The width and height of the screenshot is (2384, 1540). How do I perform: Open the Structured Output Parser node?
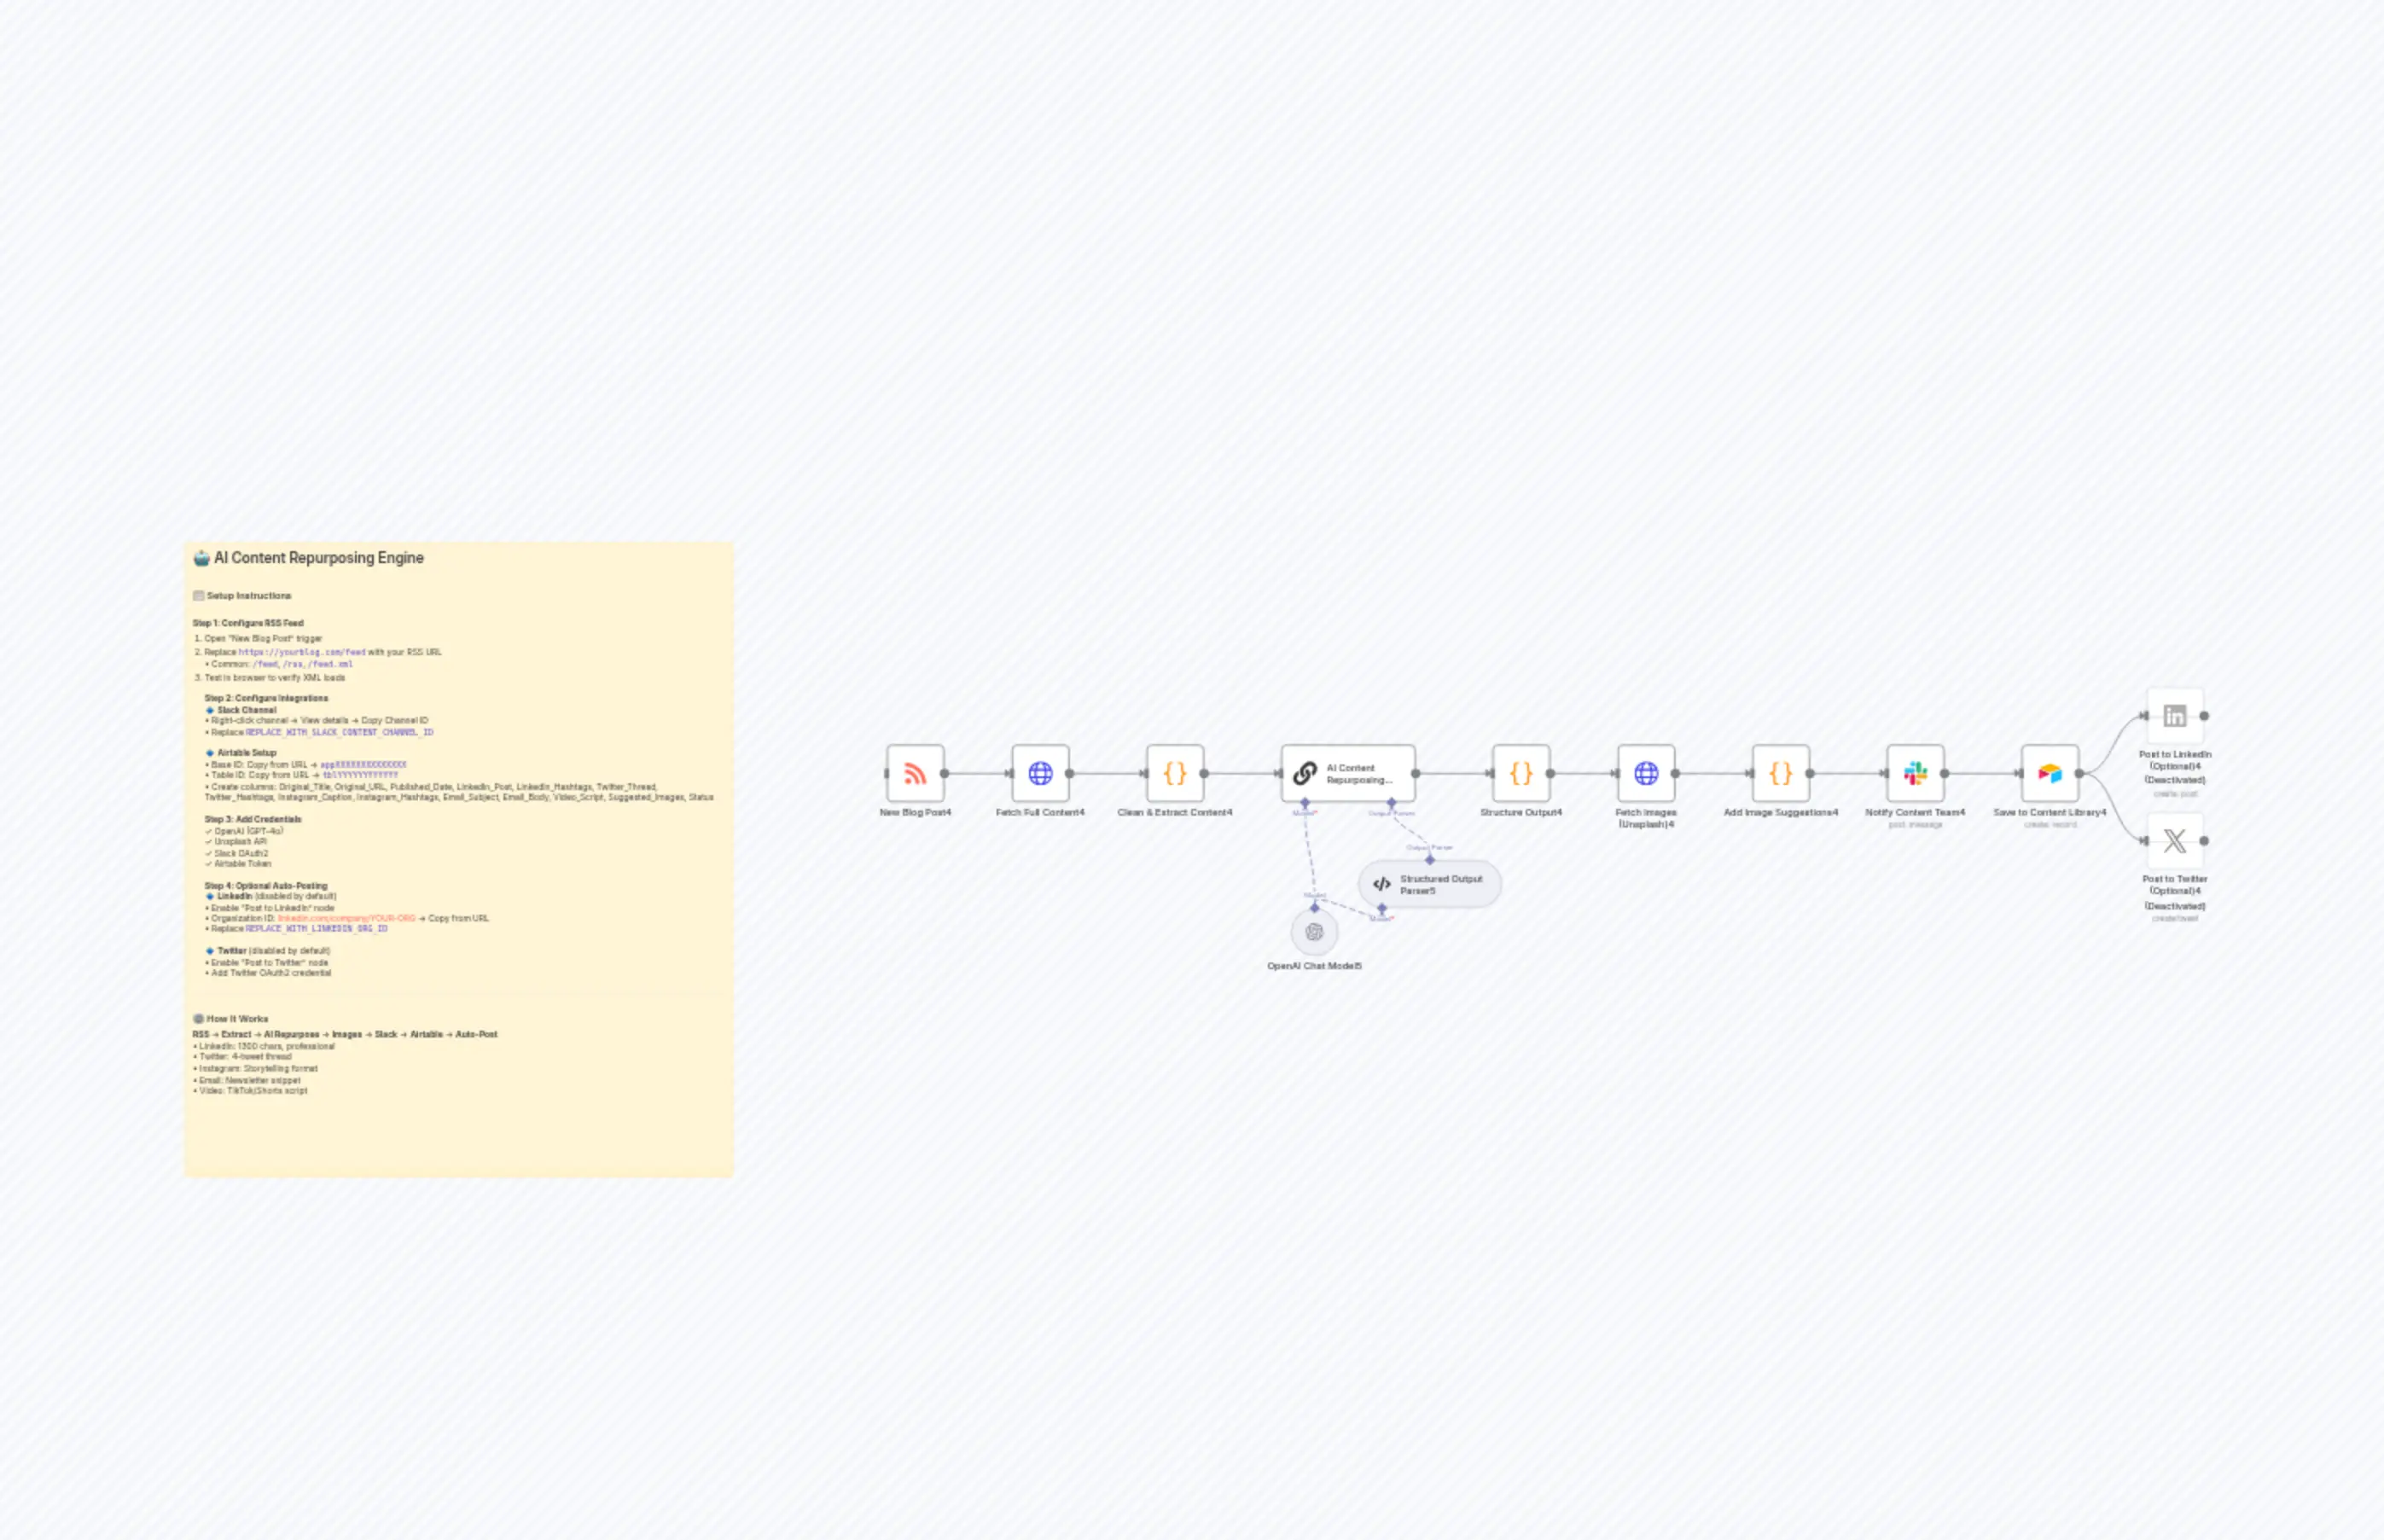pos(1429,883)
